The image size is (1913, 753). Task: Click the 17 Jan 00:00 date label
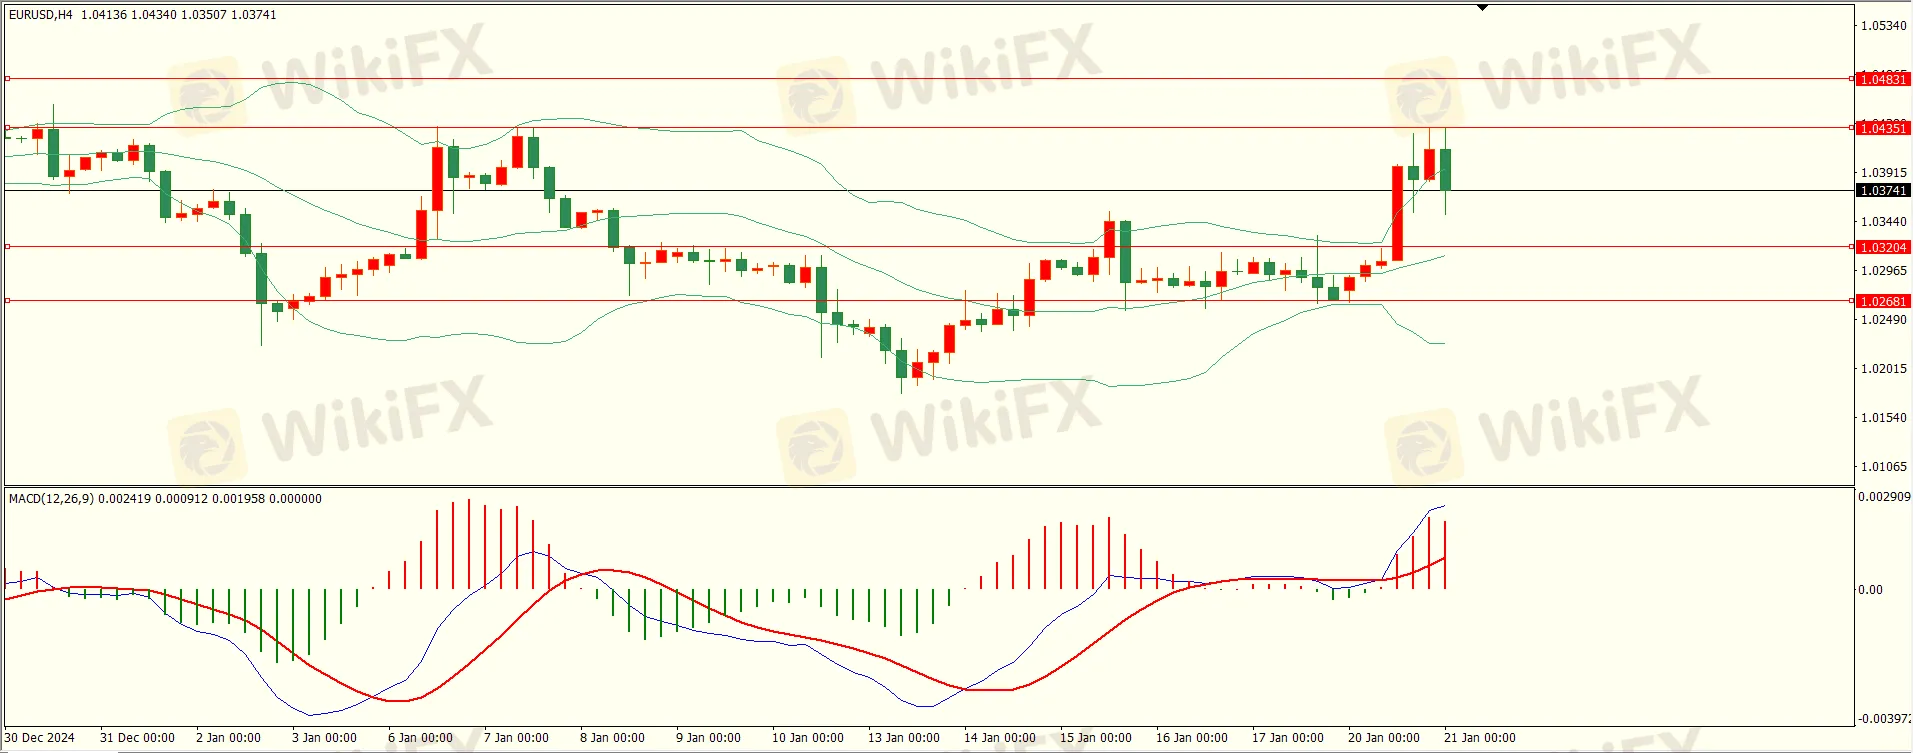point(1288,738)
